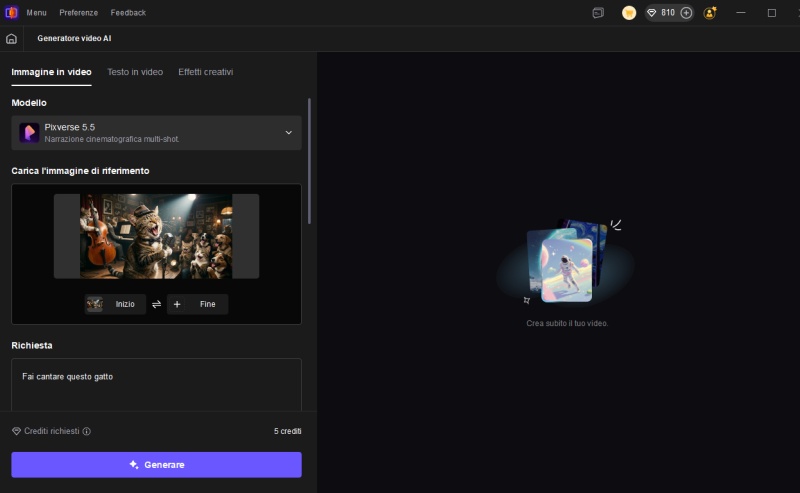Image resolution: width=800 pixels, height=493 pixels.
Task: Expand the Modello dropdown chevron
Action: tap(288, 133)
